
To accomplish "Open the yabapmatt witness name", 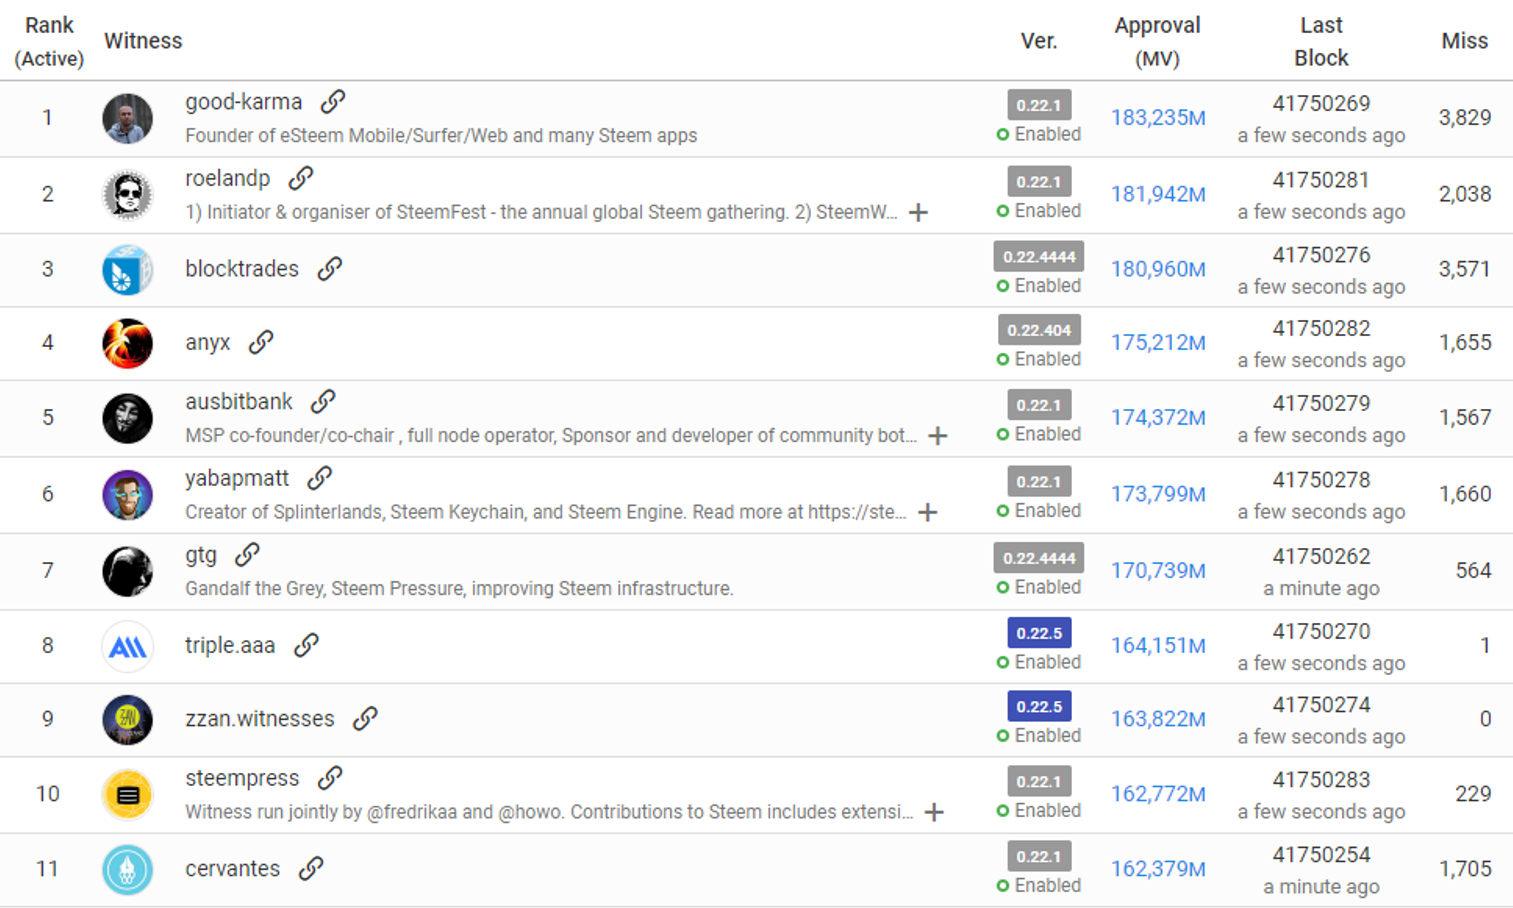I will click(x=237, y=479).
